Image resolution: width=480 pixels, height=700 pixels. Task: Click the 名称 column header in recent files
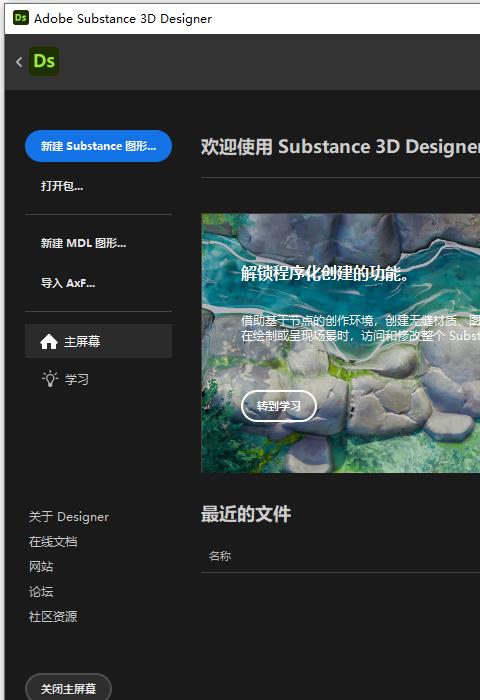pyautogui.click(x=220, y=556)
